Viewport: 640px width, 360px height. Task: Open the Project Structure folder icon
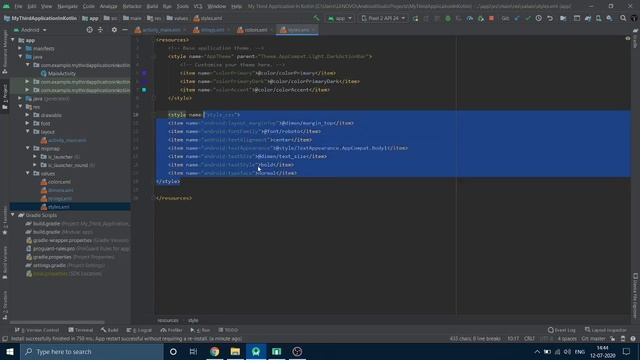click(x=563, y=18)
